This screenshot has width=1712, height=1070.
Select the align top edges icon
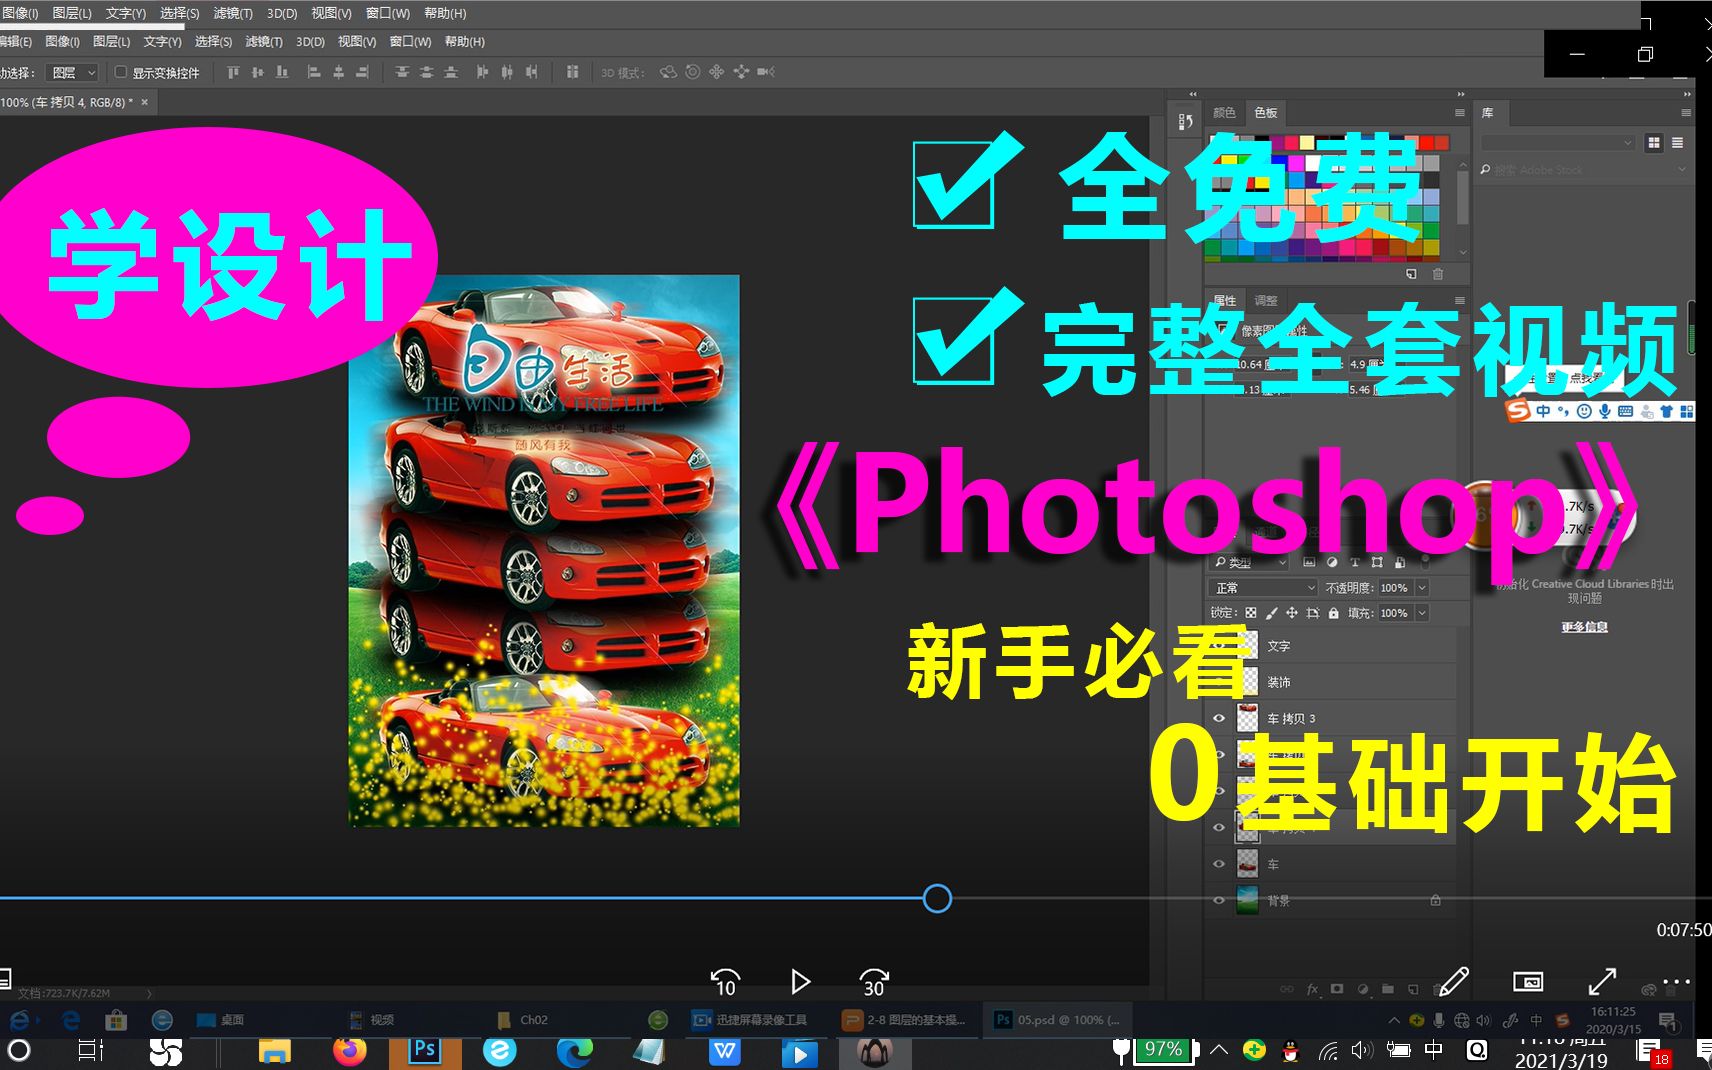(232, 72)
